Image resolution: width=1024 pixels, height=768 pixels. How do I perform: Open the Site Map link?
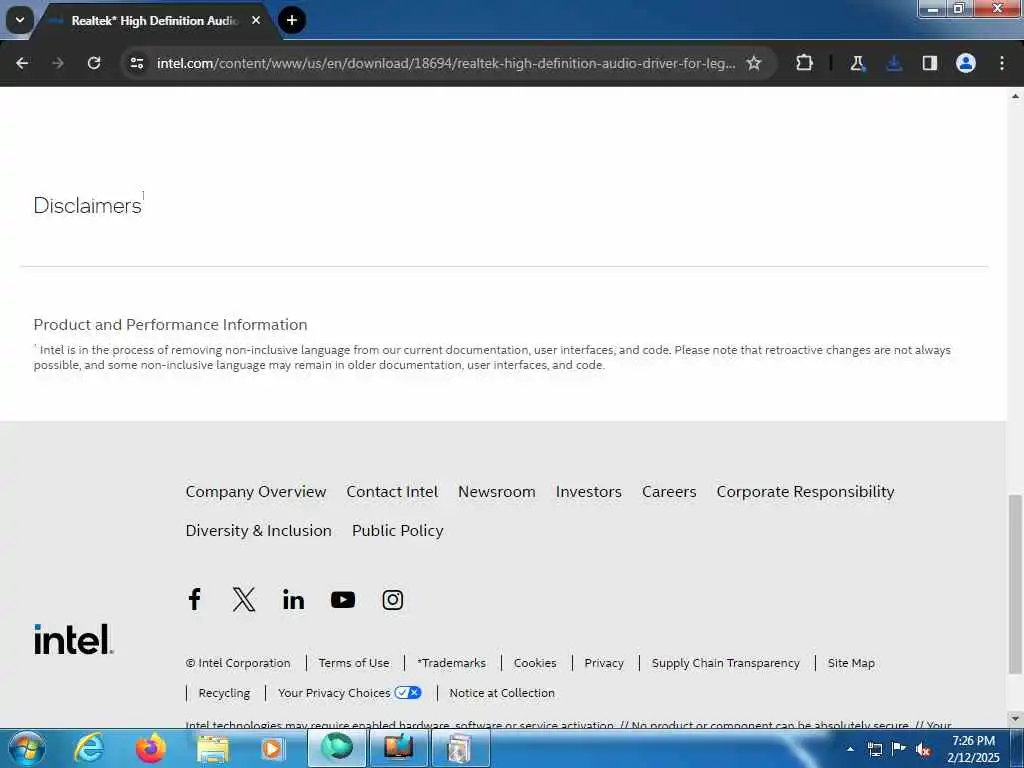851,663
